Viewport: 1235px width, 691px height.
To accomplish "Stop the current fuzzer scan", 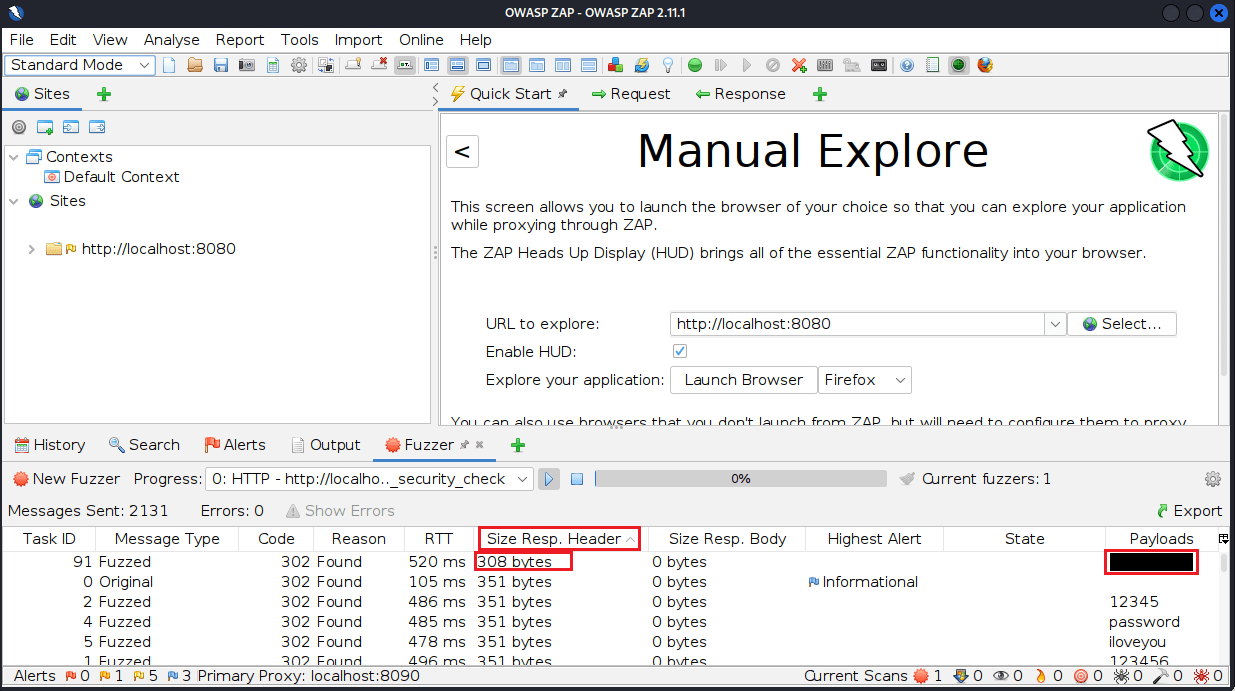I will point(577,479).
